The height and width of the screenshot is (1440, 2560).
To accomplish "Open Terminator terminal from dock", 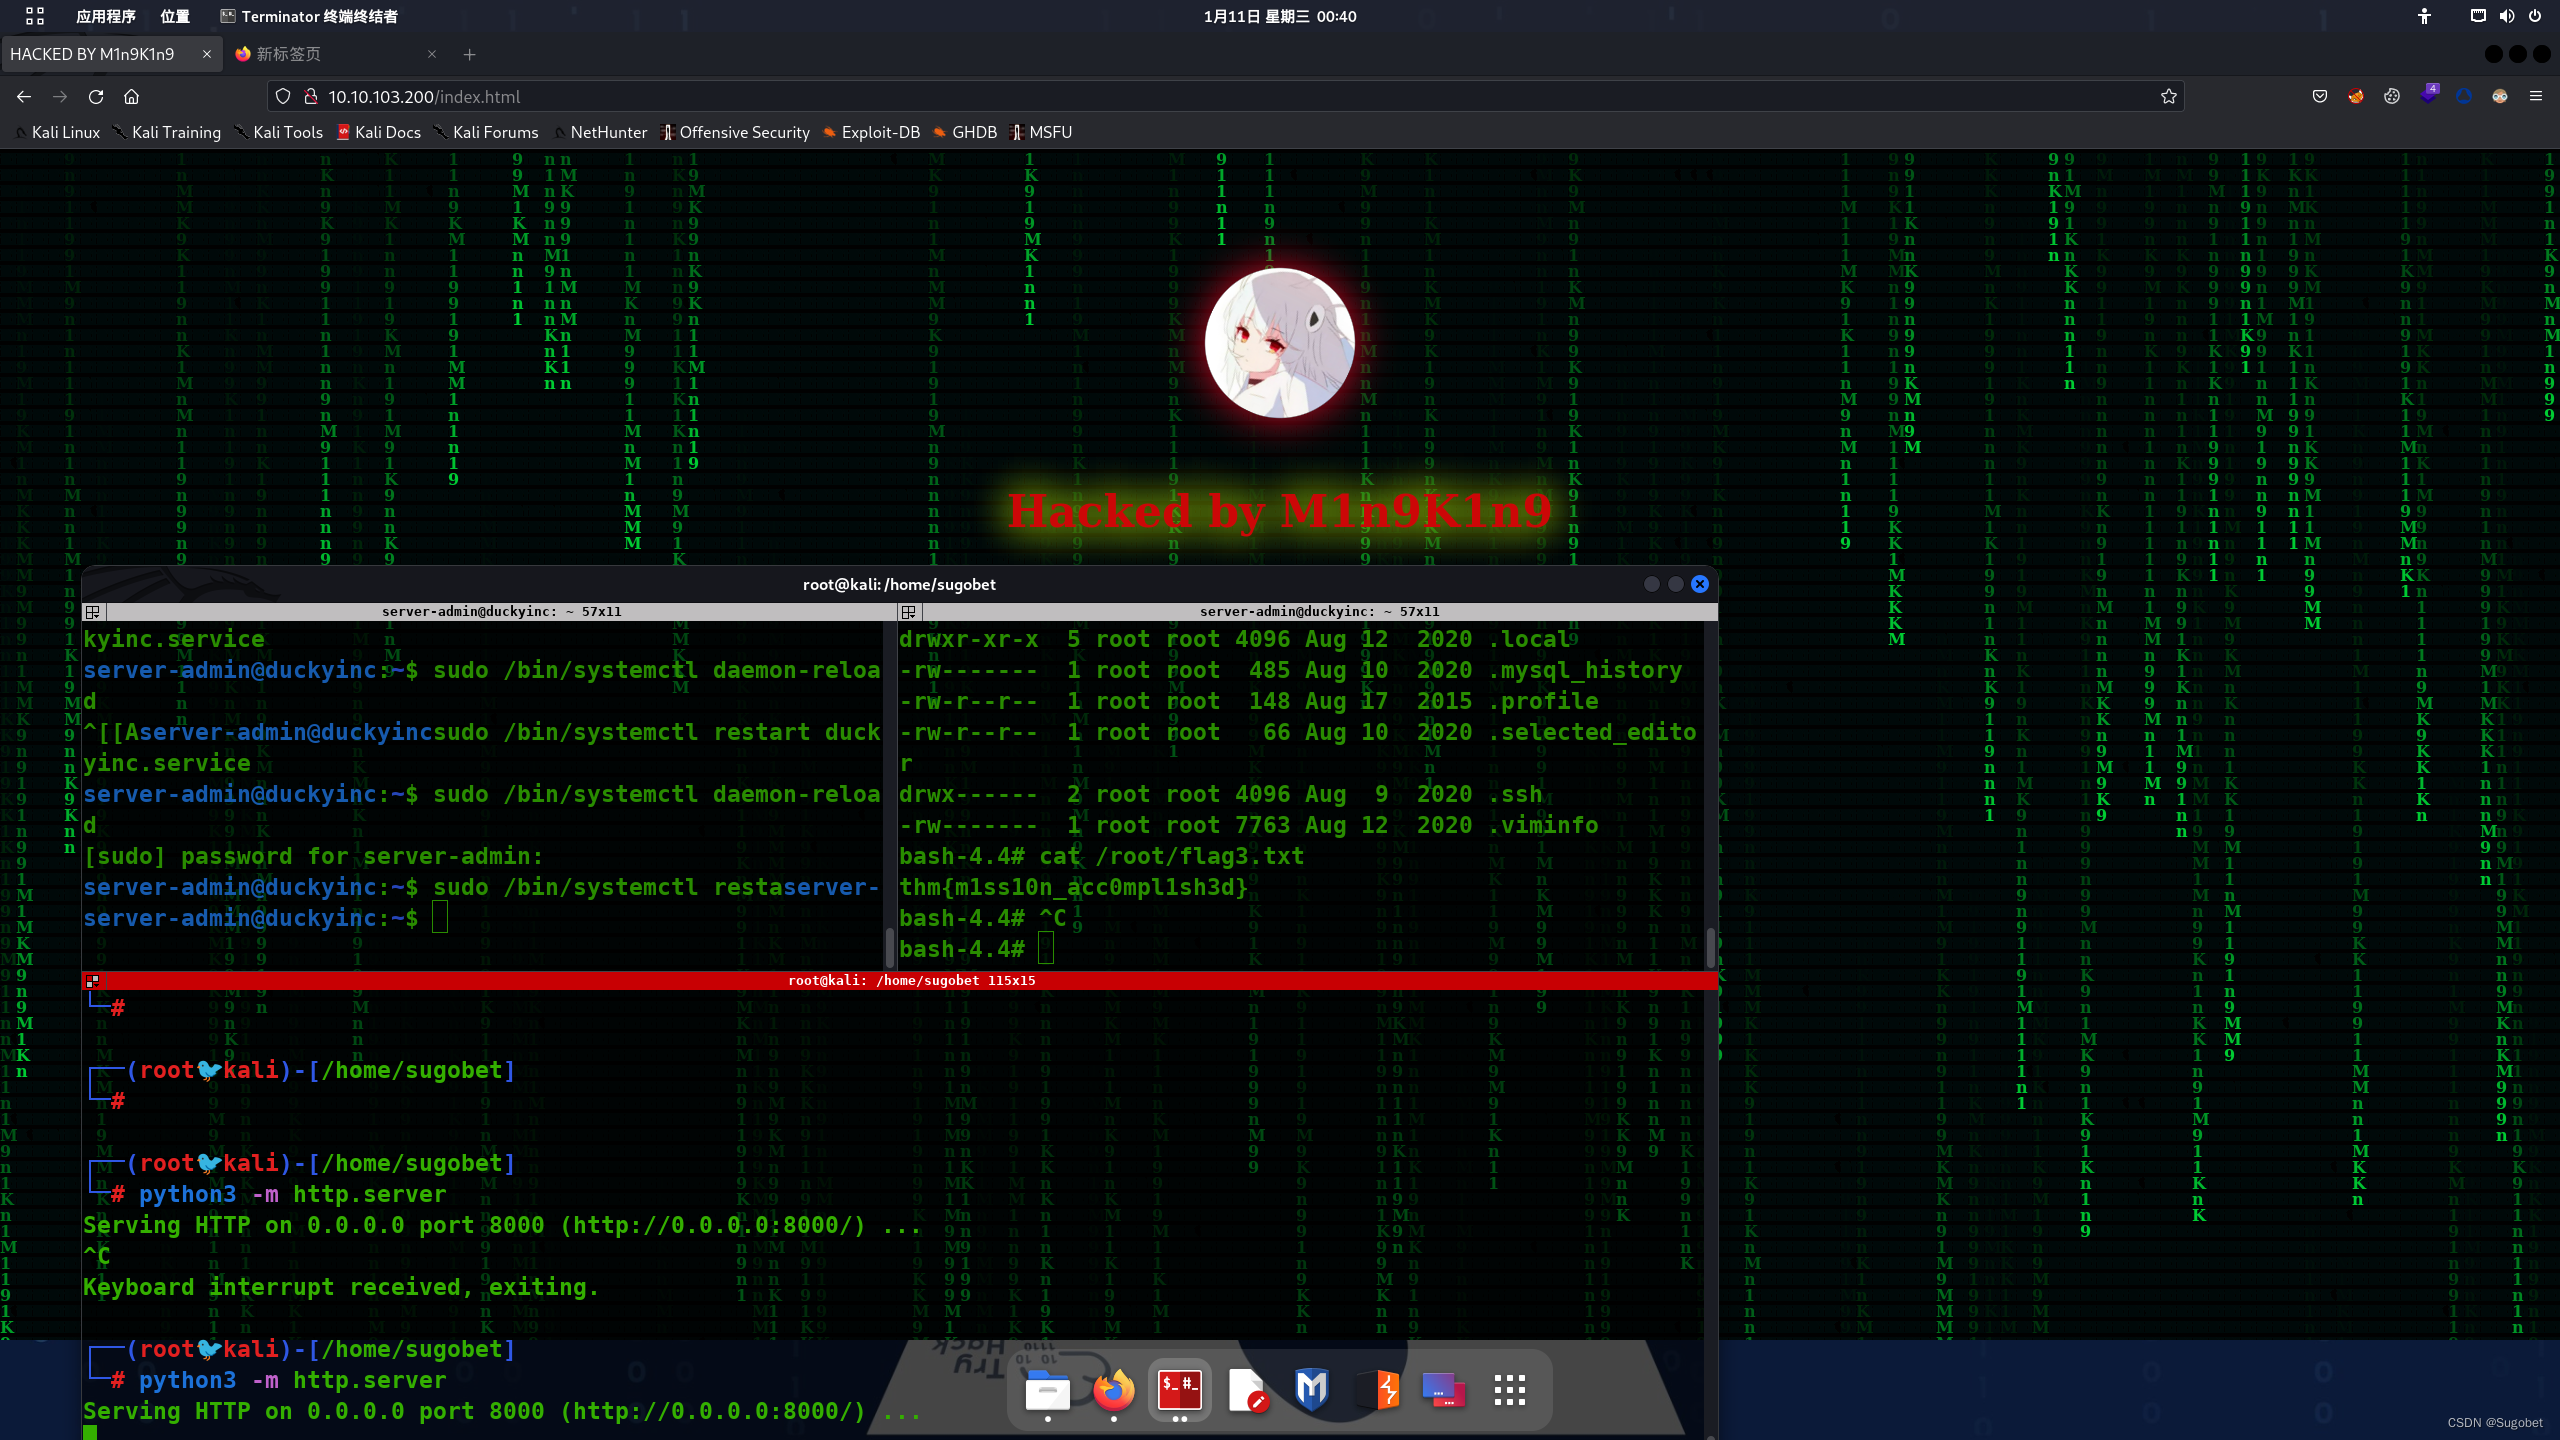I will coord(1179,1390).
